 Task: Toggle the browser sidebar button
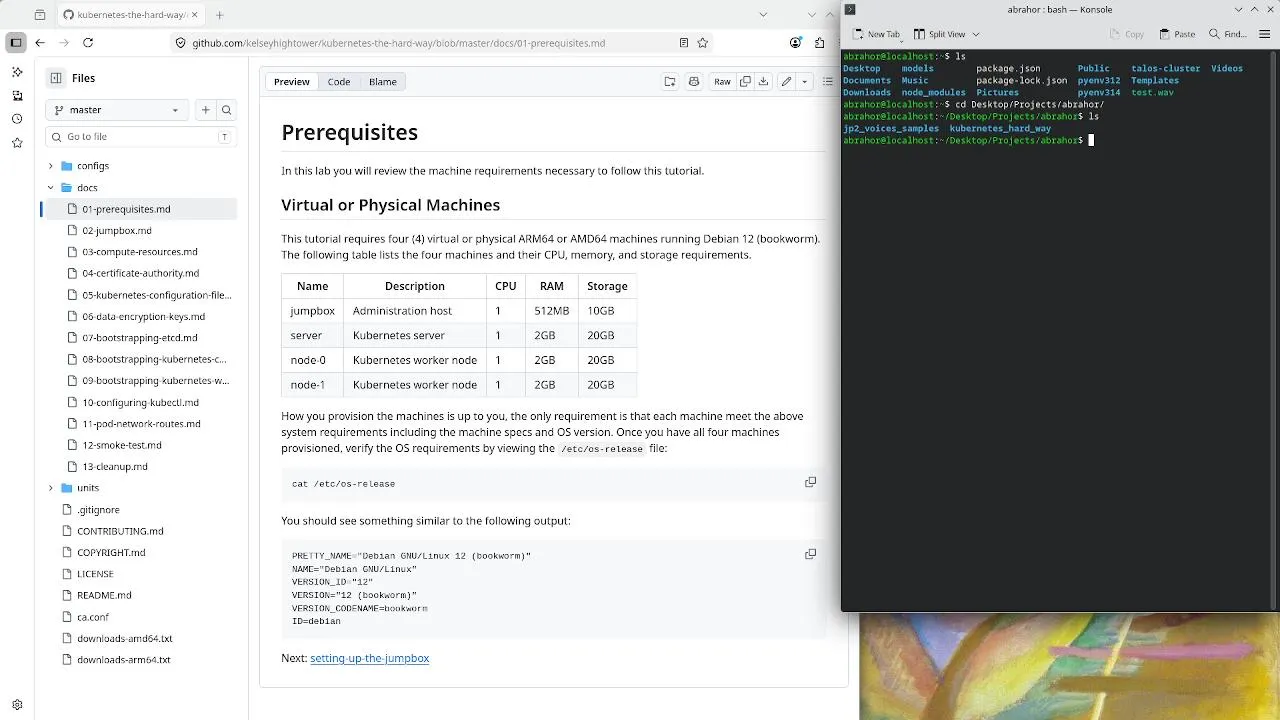[16, 43]
